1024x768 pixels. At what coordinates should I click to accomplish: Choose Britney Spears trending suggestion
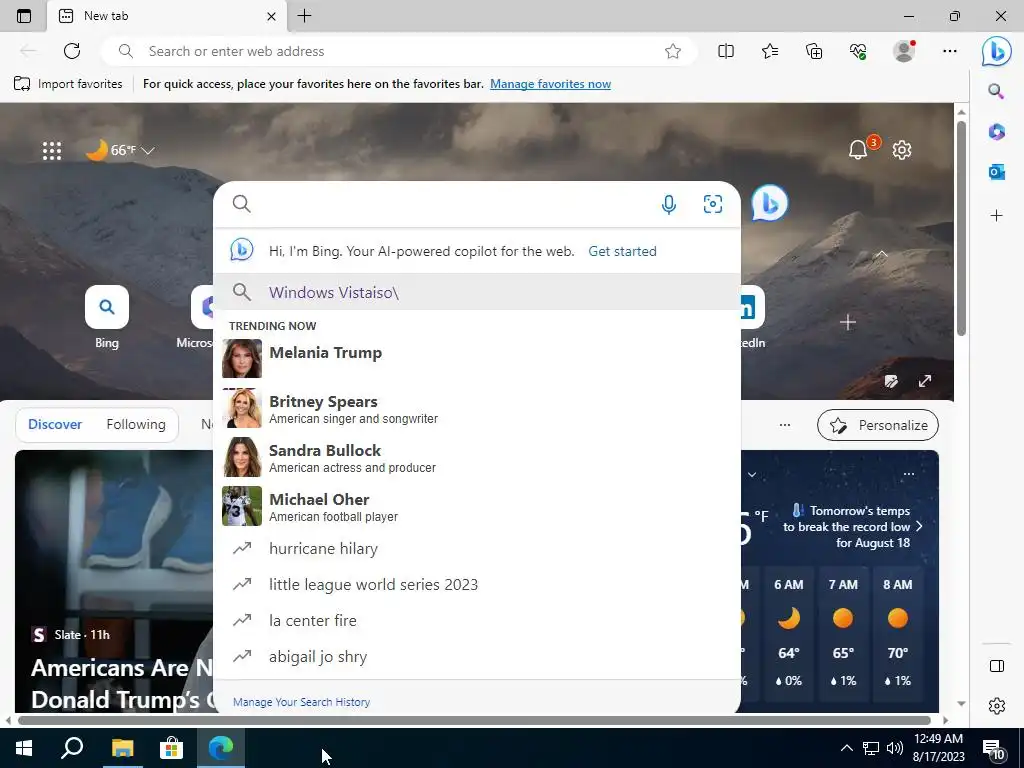pos(477,408)
